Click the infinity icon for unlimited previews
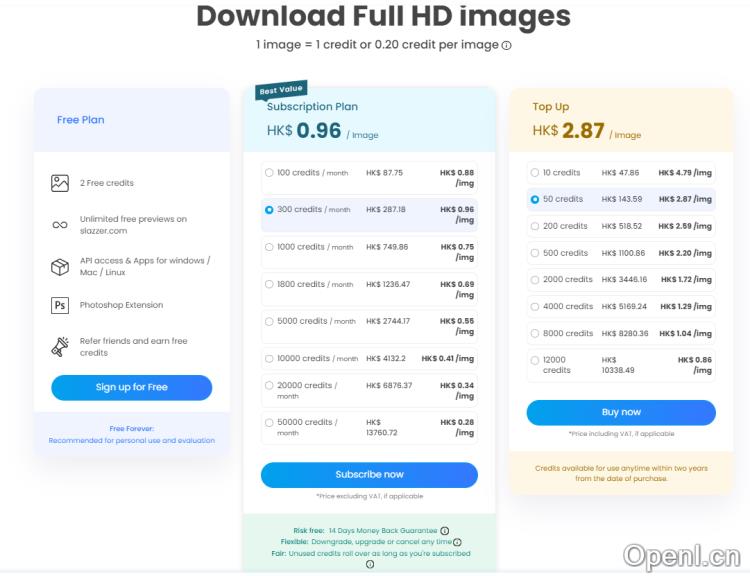This screenshot has height=576, width=750. pos(60,225)
